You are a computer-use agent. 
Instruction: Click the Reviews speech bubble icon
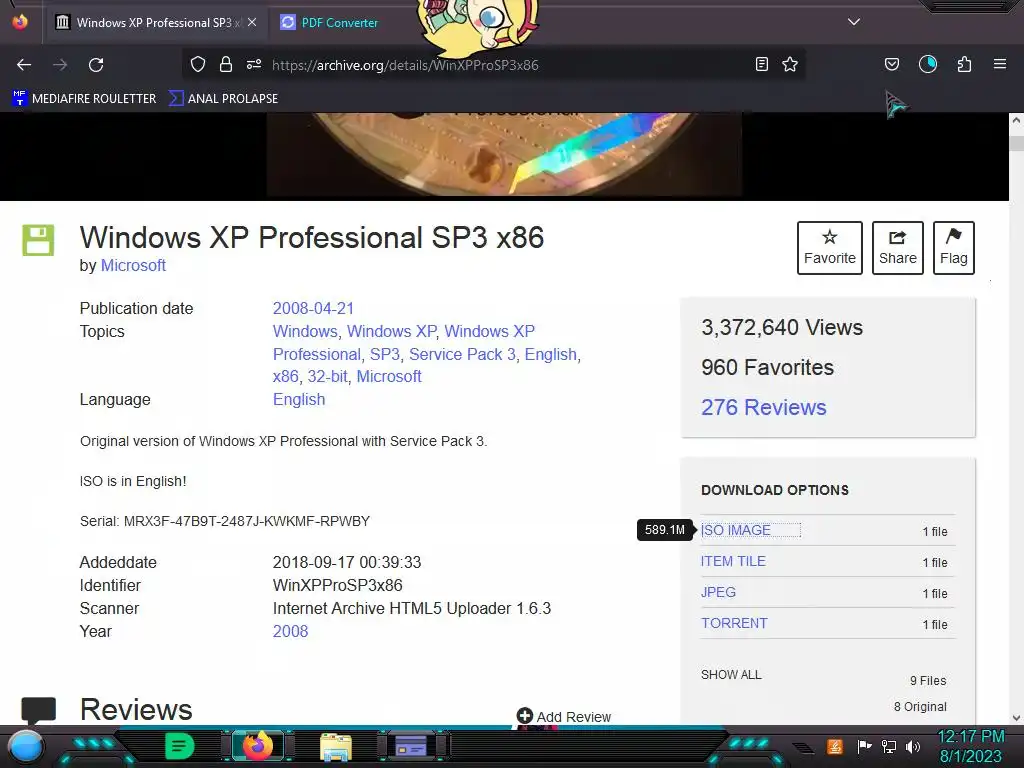pos(39,709)
